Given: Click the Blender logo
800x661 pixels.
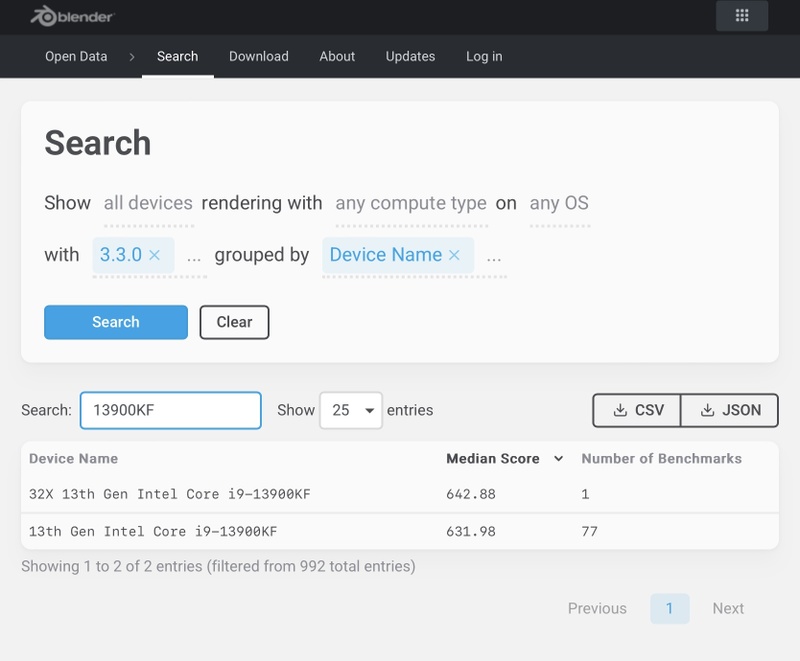Looking at the screenshot, I should pos(72,16).
